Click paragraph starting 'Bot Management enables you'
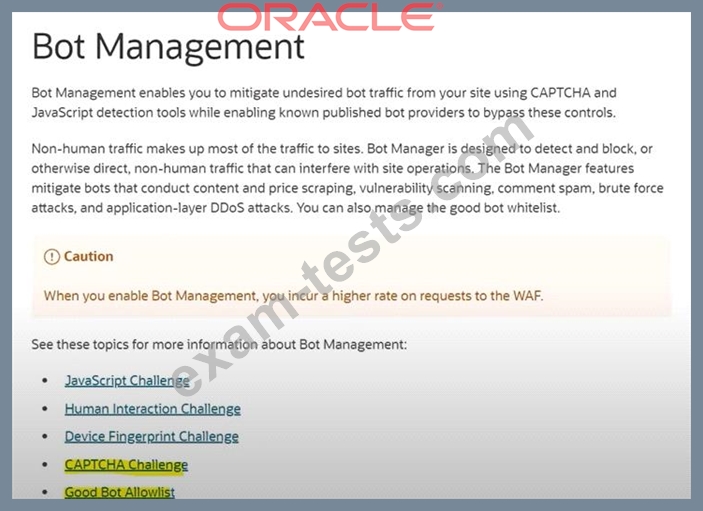Image resolution: width=703 pixels, height=511 pixels. (x=324, y=103)
